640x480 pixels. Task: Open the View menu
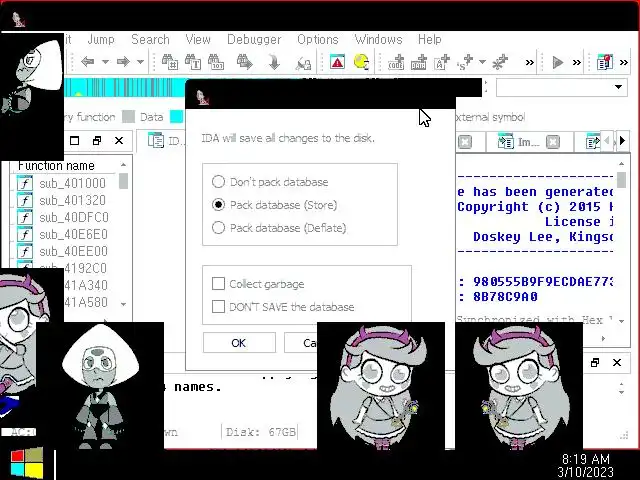tap(198, 39)
